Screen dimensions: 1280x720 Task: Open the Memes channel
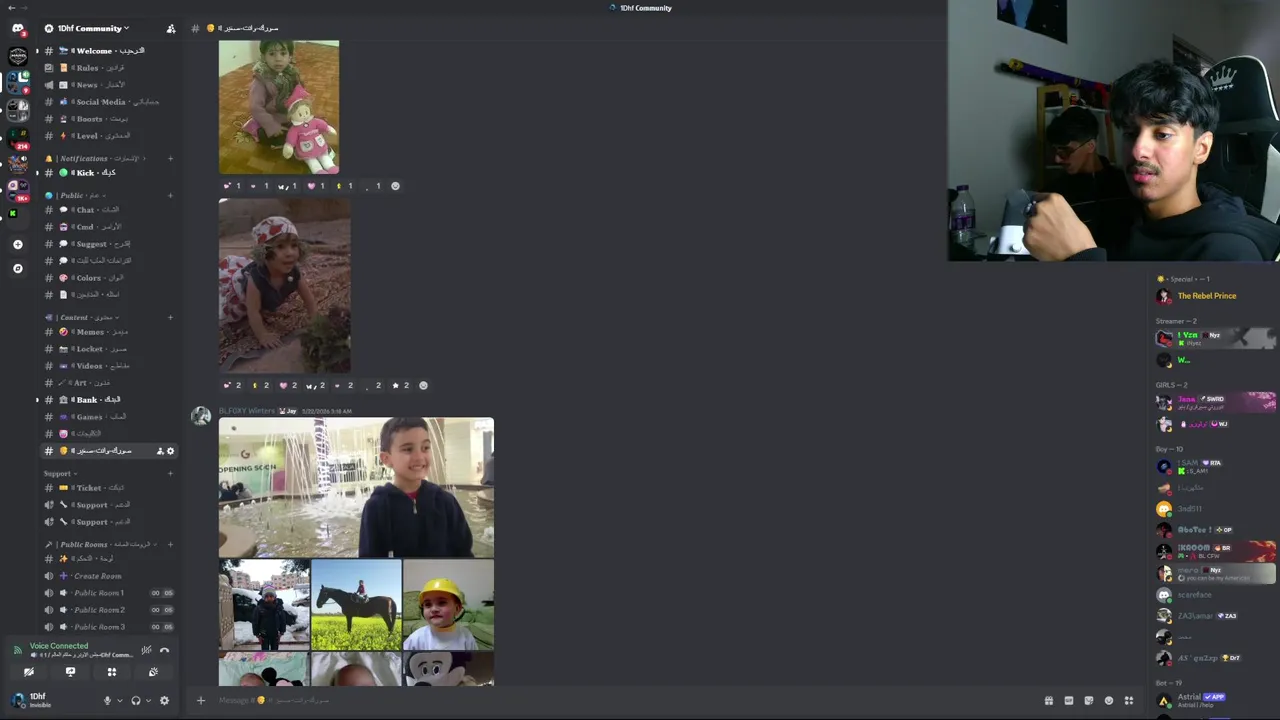(109, 332)
